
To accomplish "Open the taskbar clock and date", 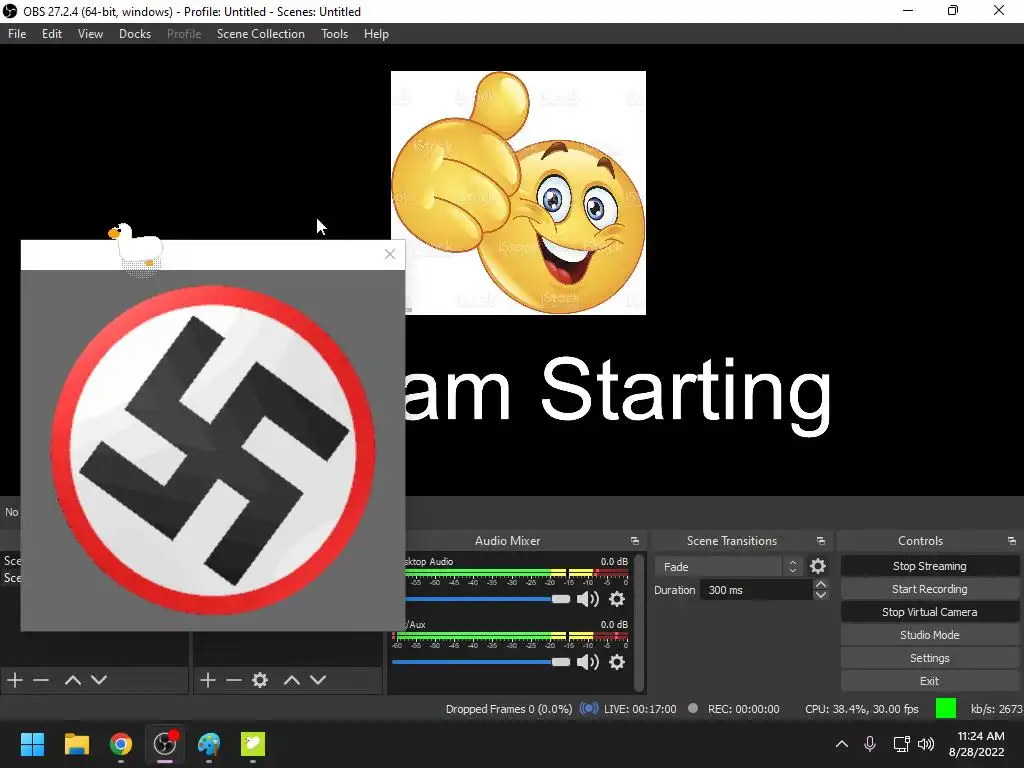I will pos(976,744).
